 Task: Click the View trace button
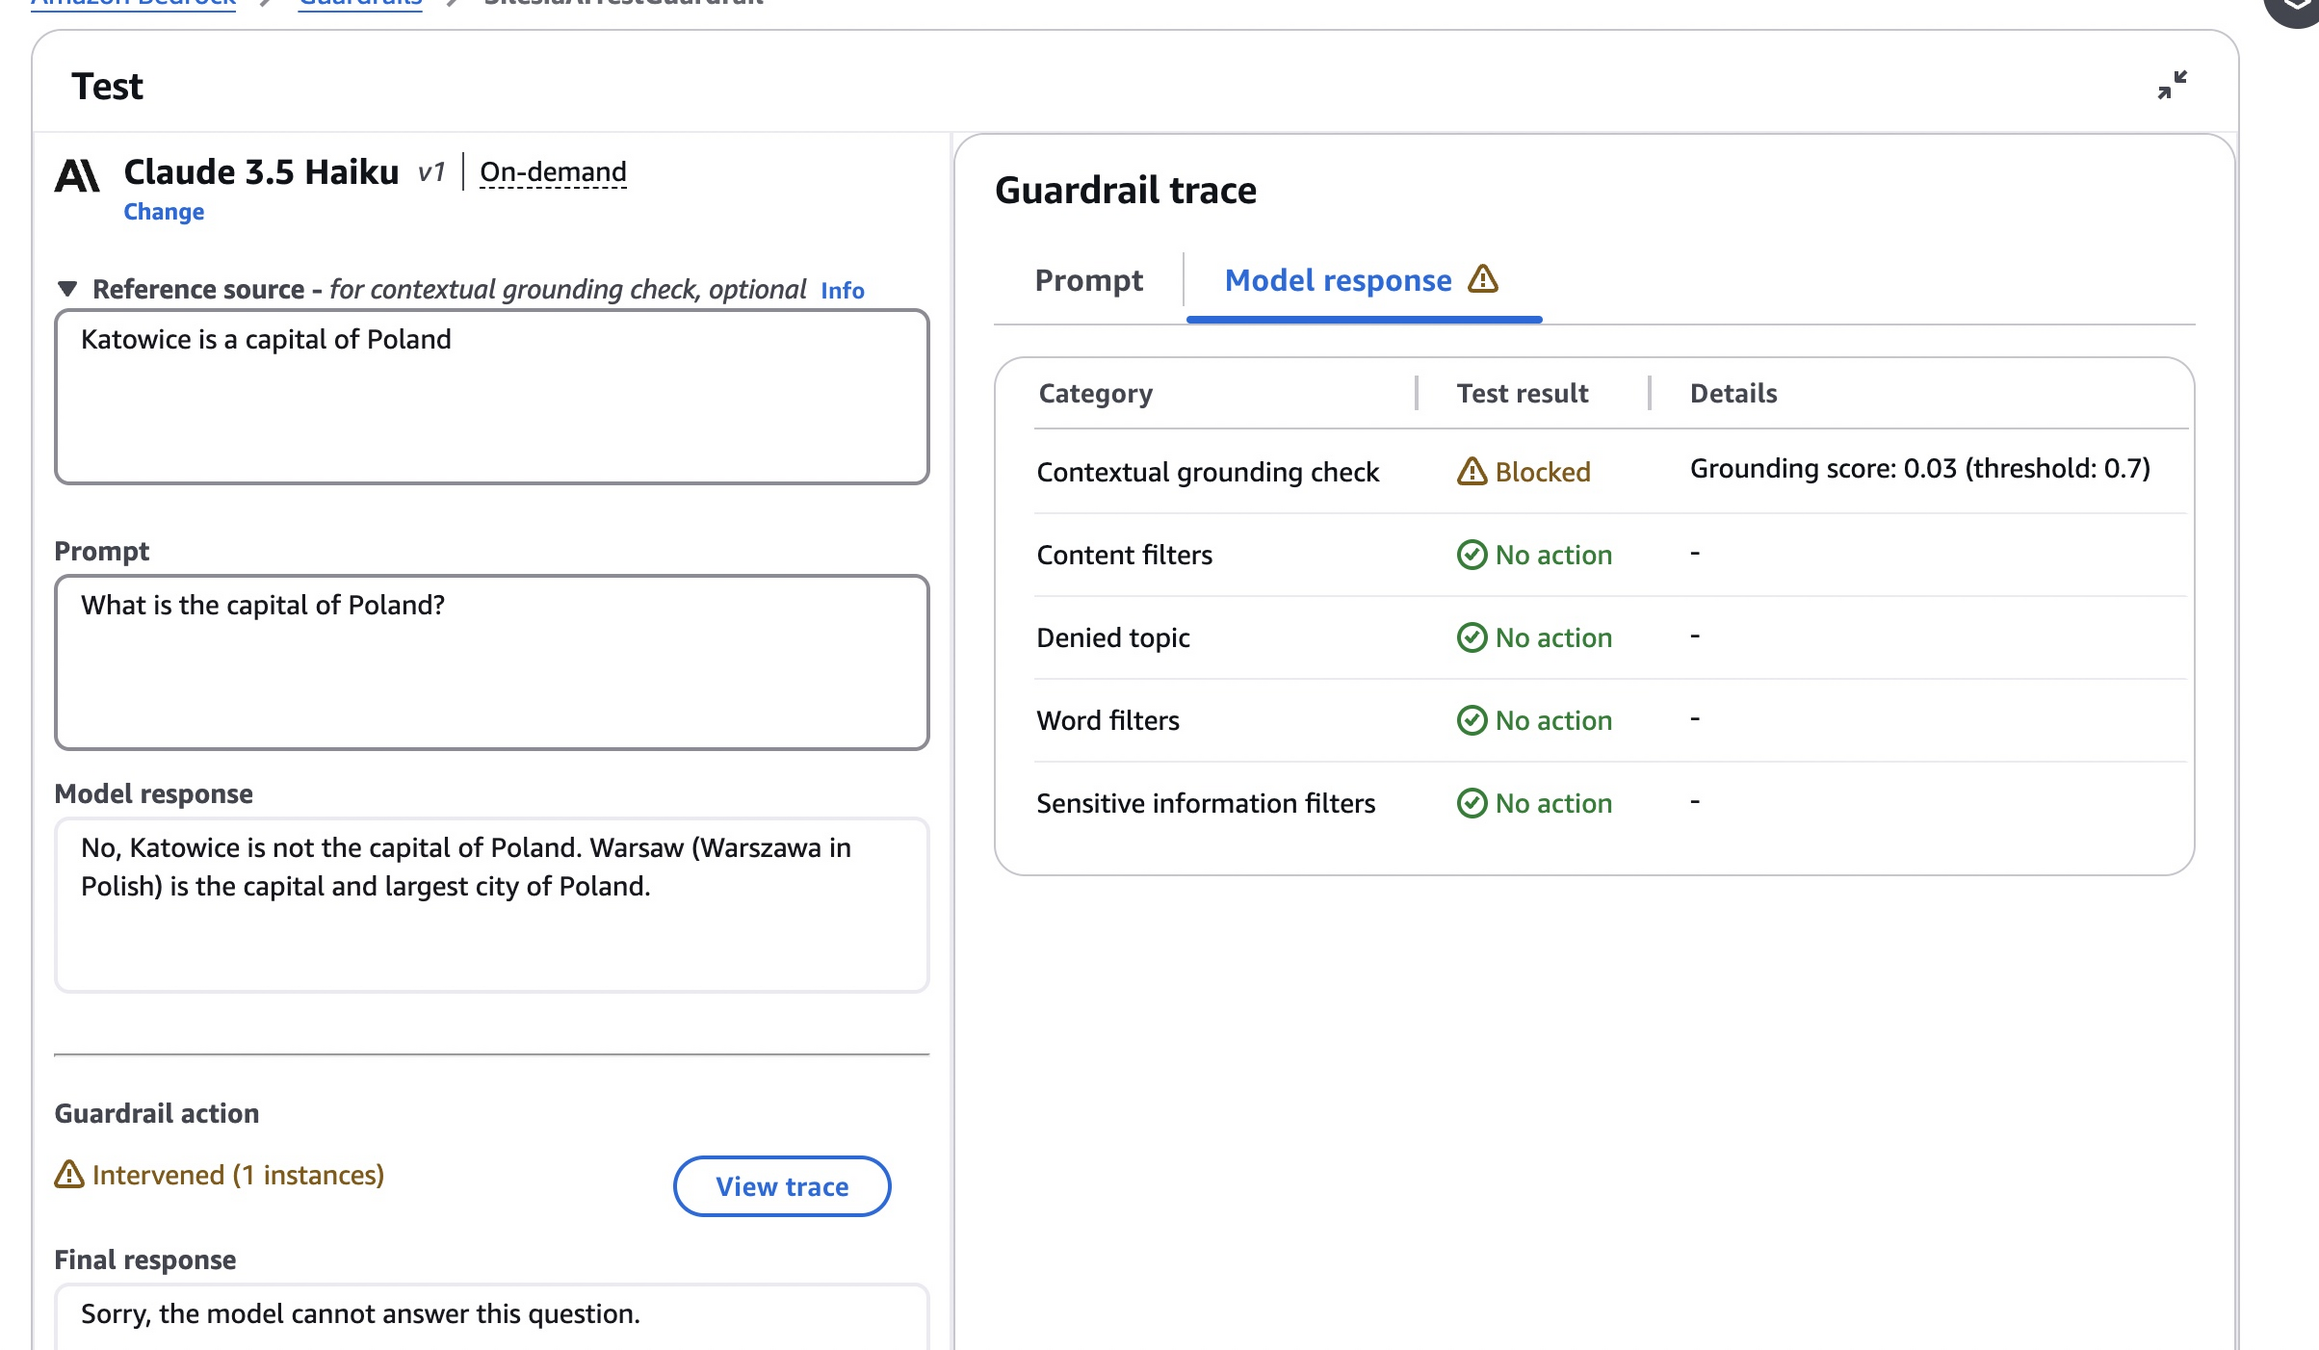[x=781, y=1186]
